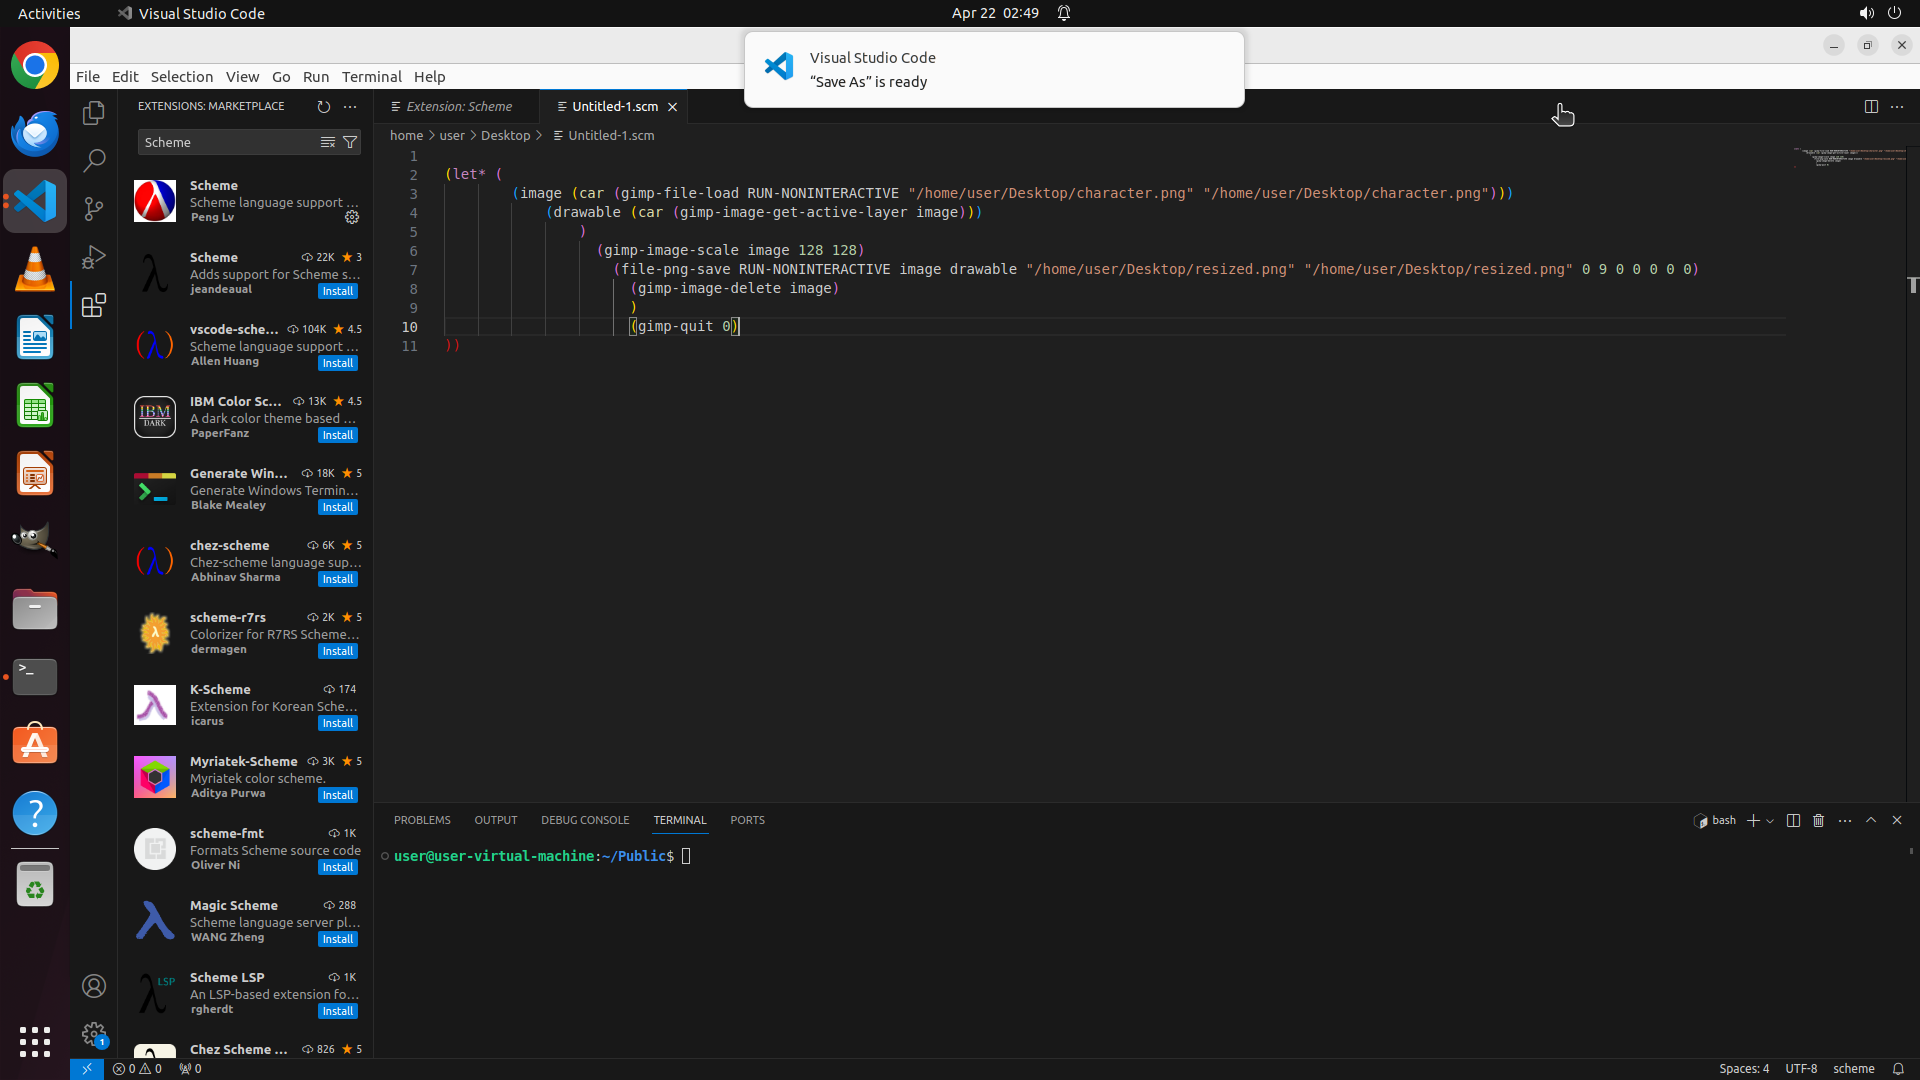This screenshot has height=1080, width=1920.
Task: Open Manage gear on installed Scheme extension
Action: [352, 217]
